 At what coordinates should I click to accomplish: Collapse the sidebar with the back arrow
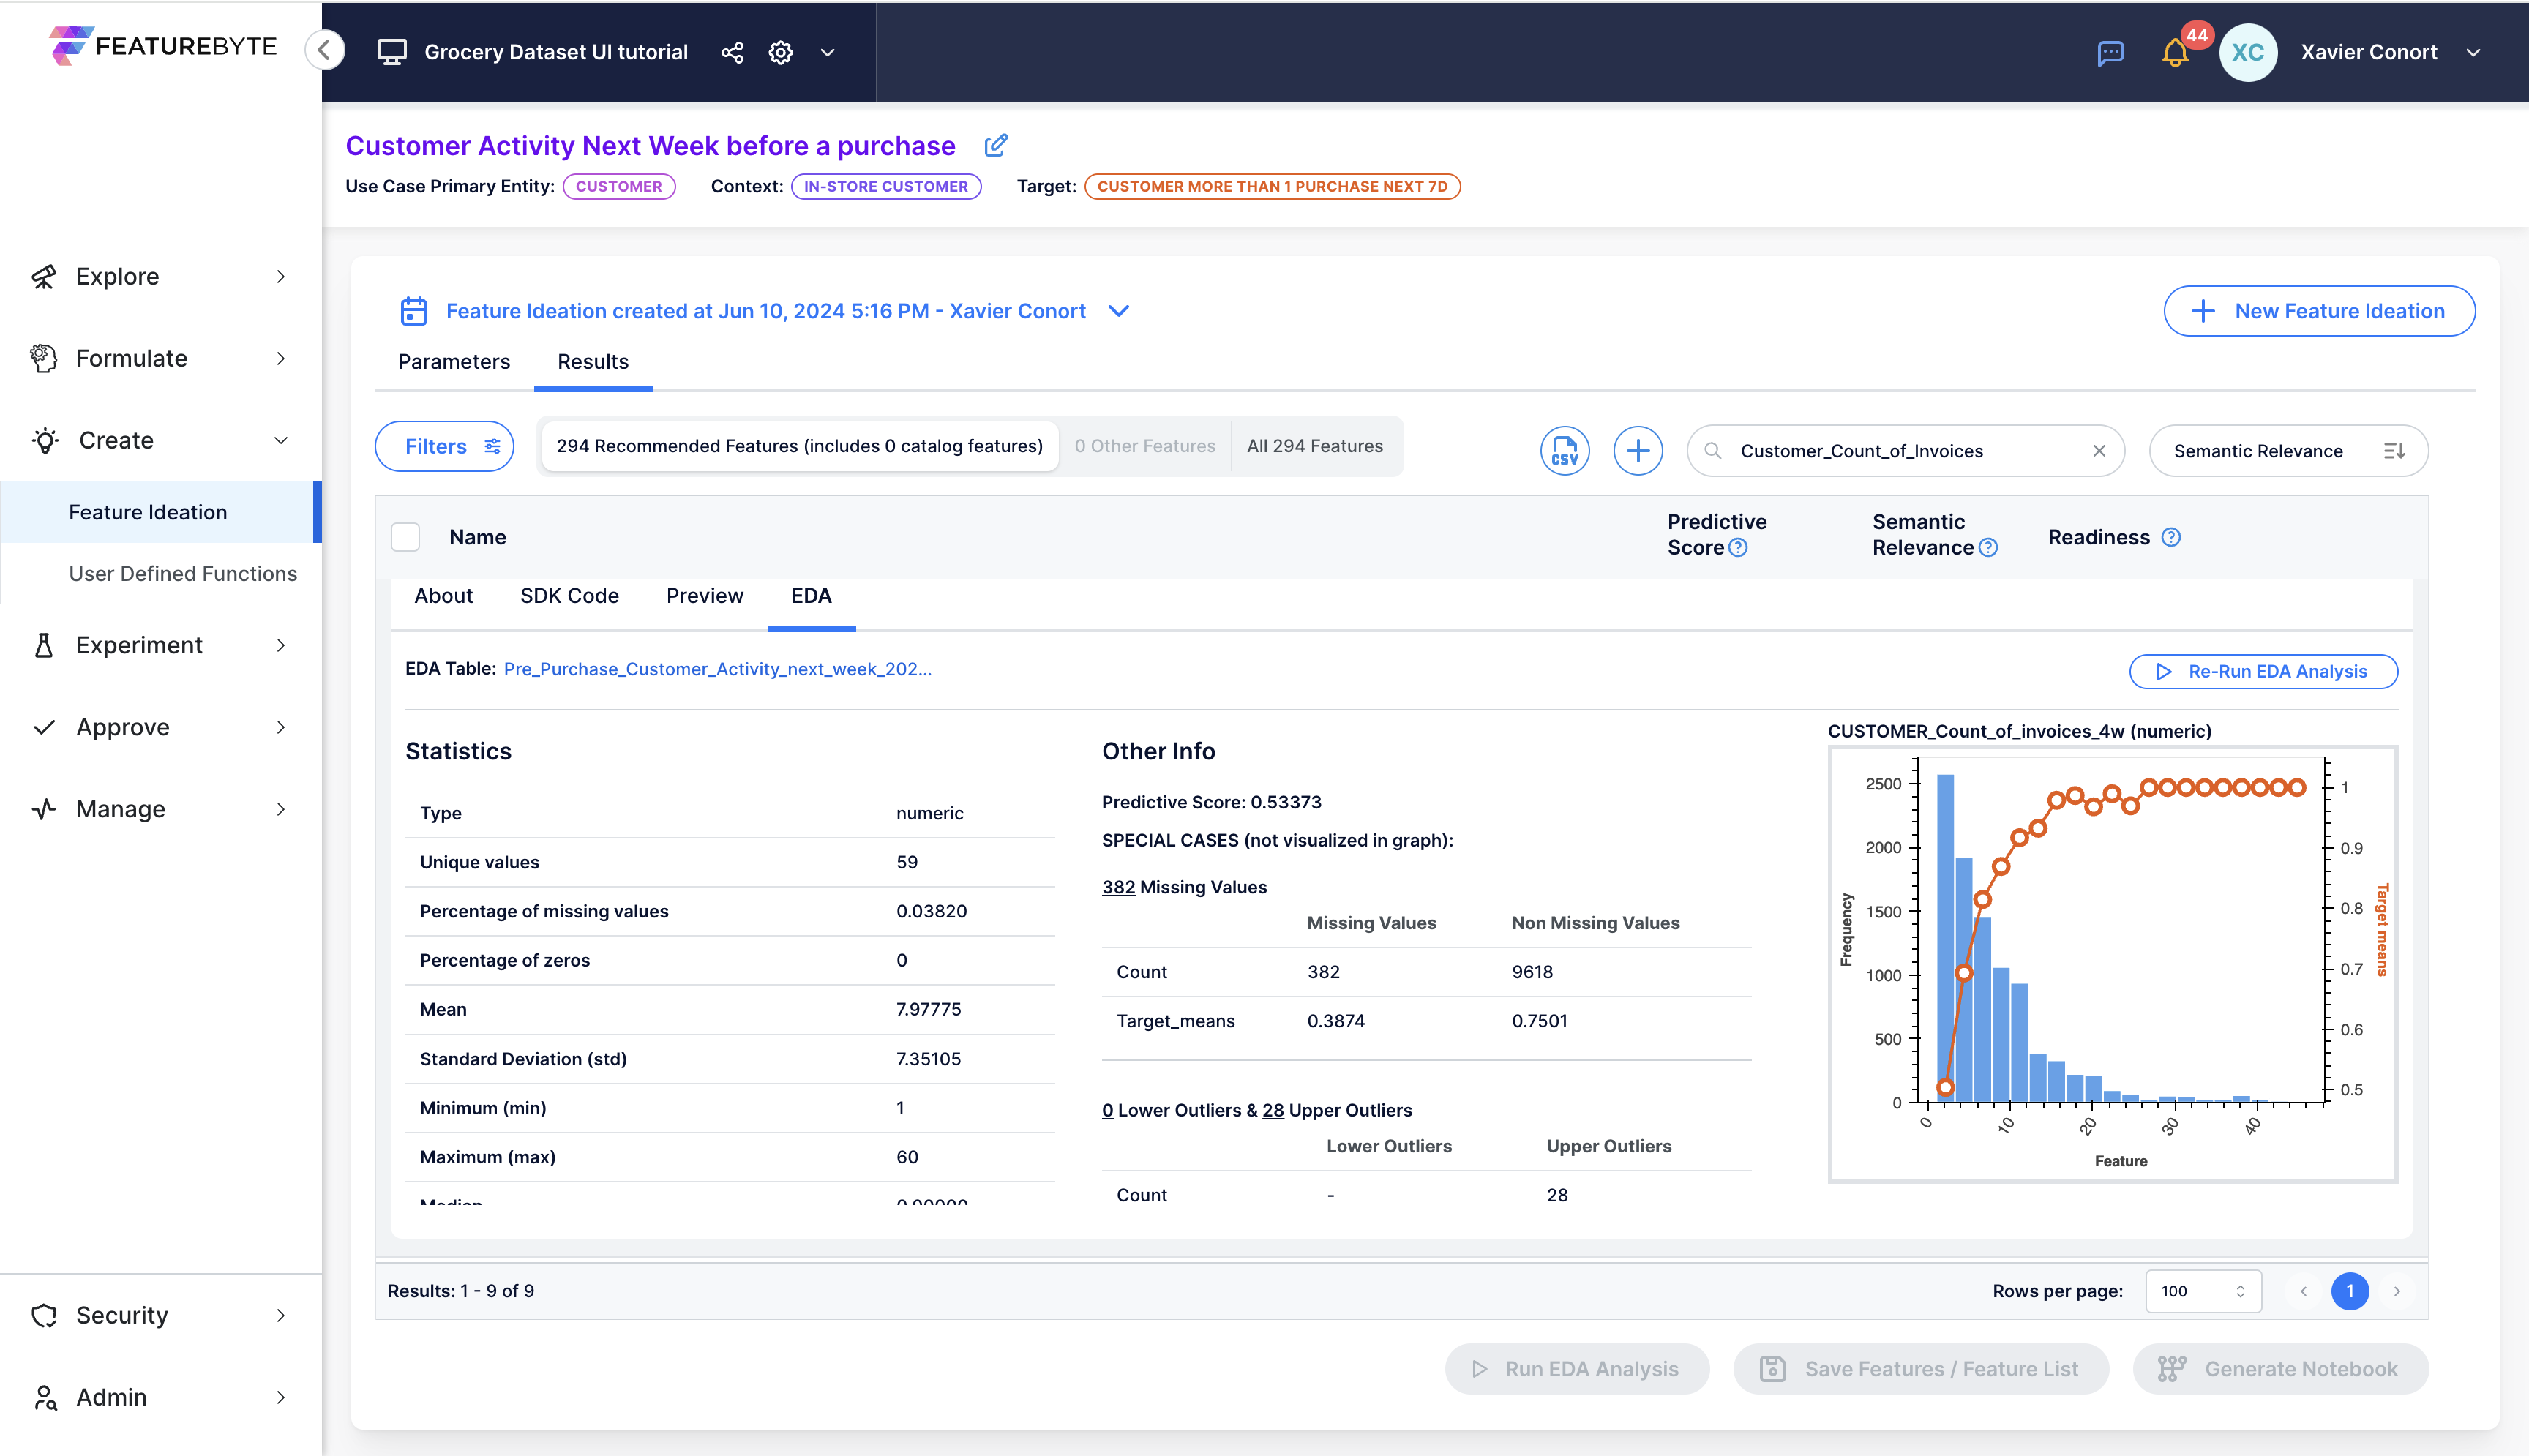[325, 50]
